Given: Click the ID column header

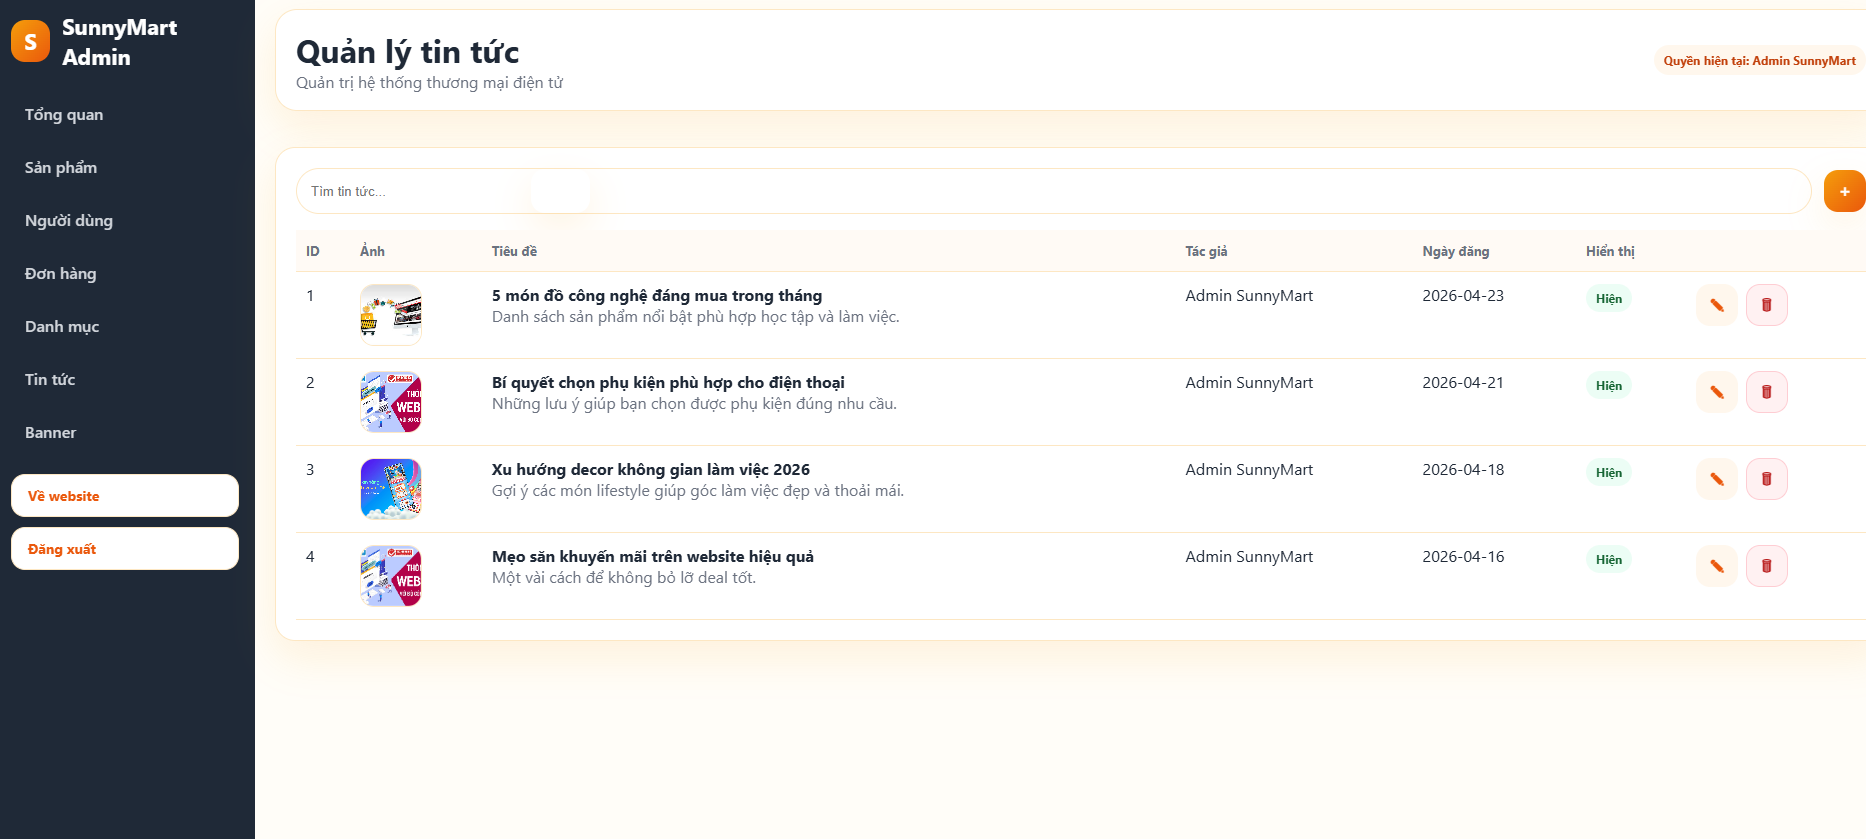Looking at the screenshot, I should (x=313, y=251).
